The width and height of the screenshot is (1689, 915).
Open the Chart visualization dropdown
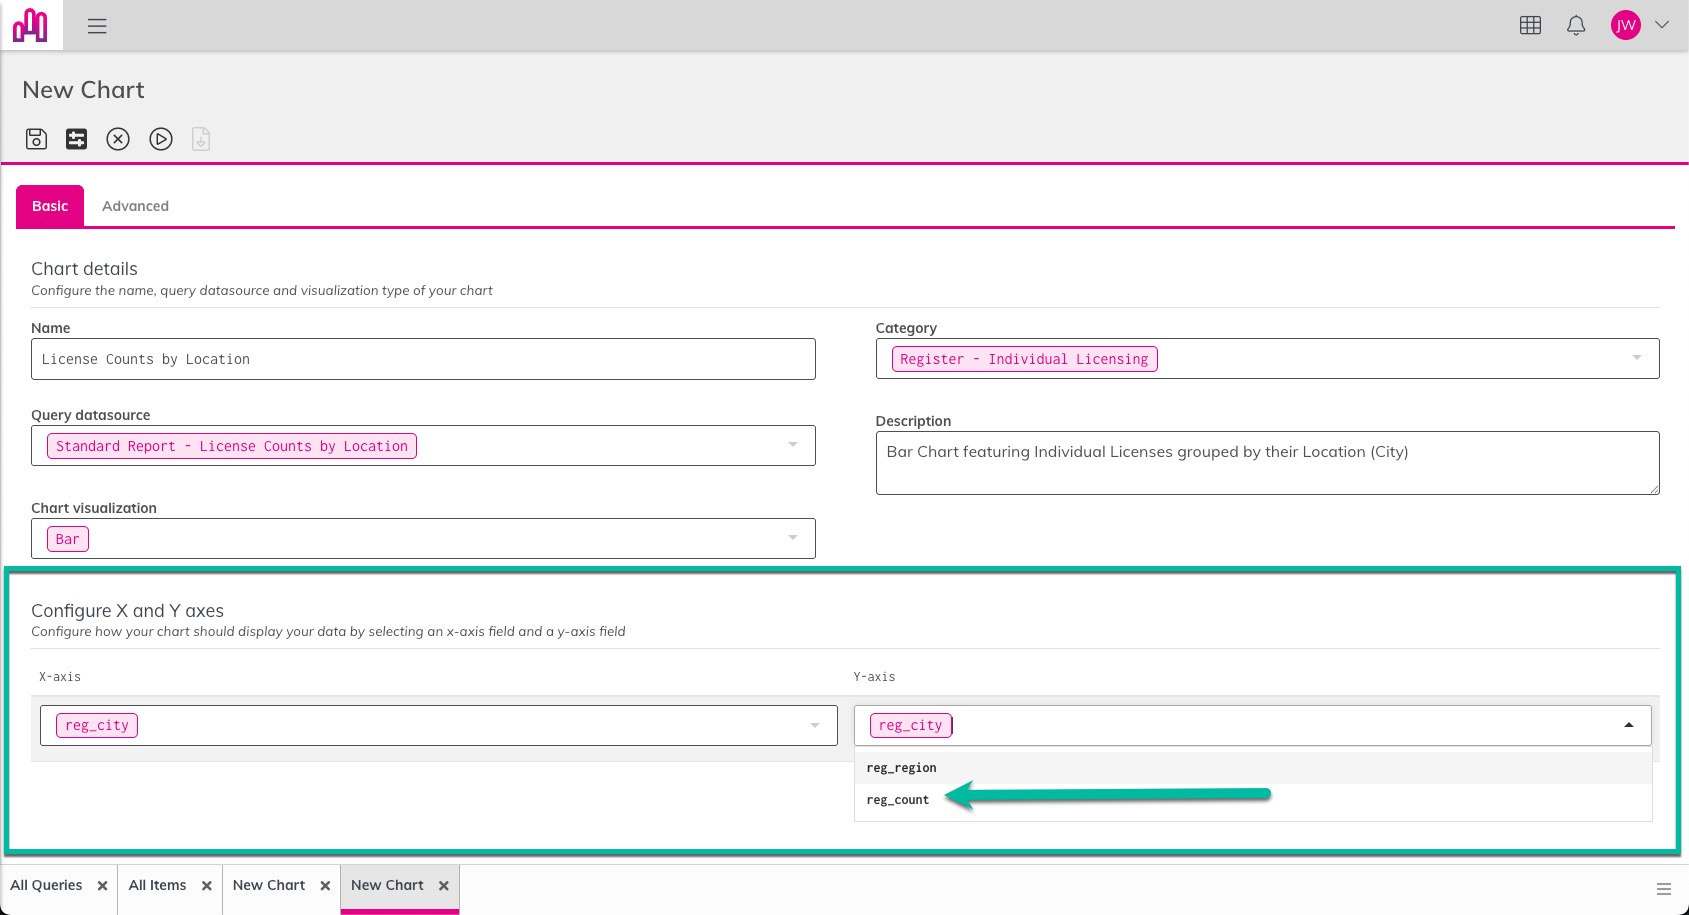coord(793,538)
